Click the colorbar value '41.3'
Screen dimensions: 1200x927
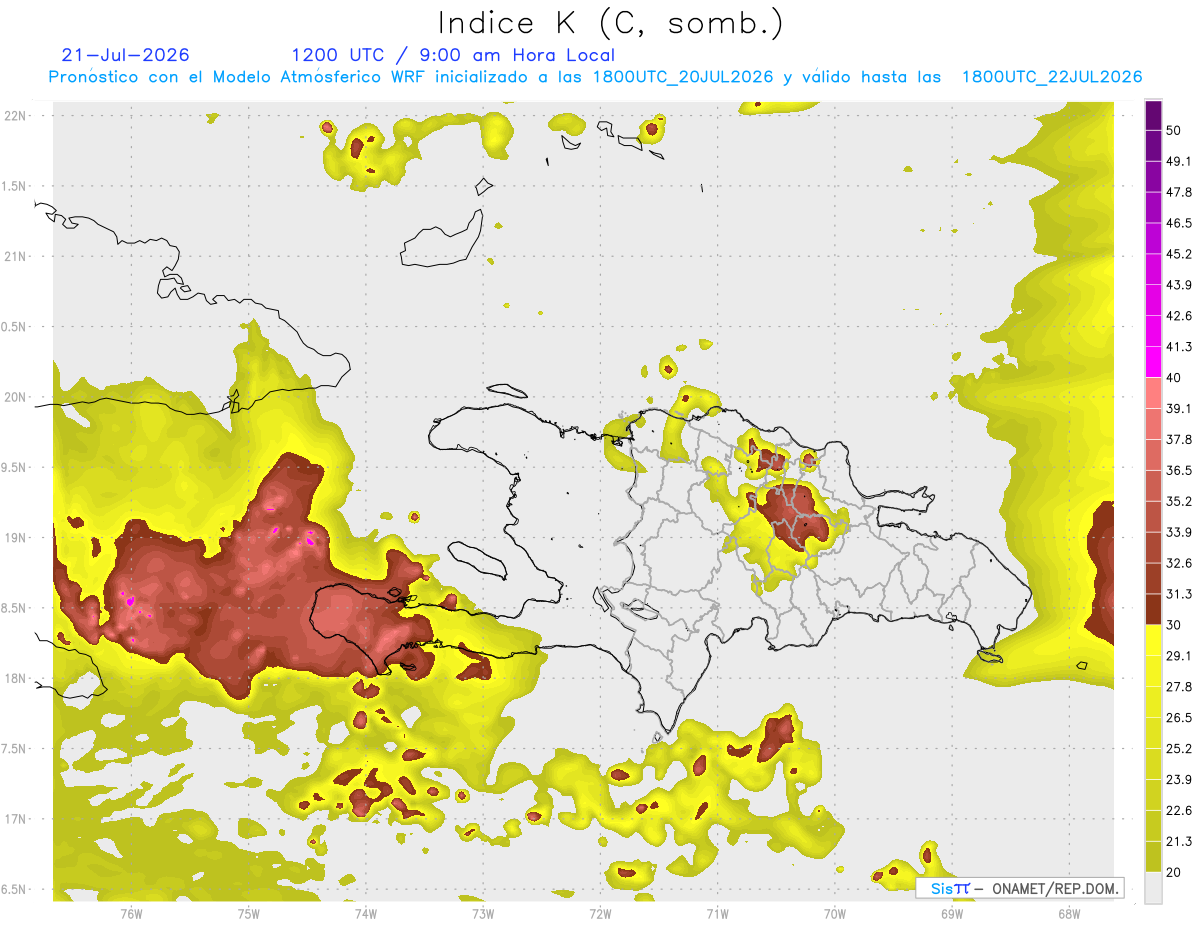point(1179,347)
